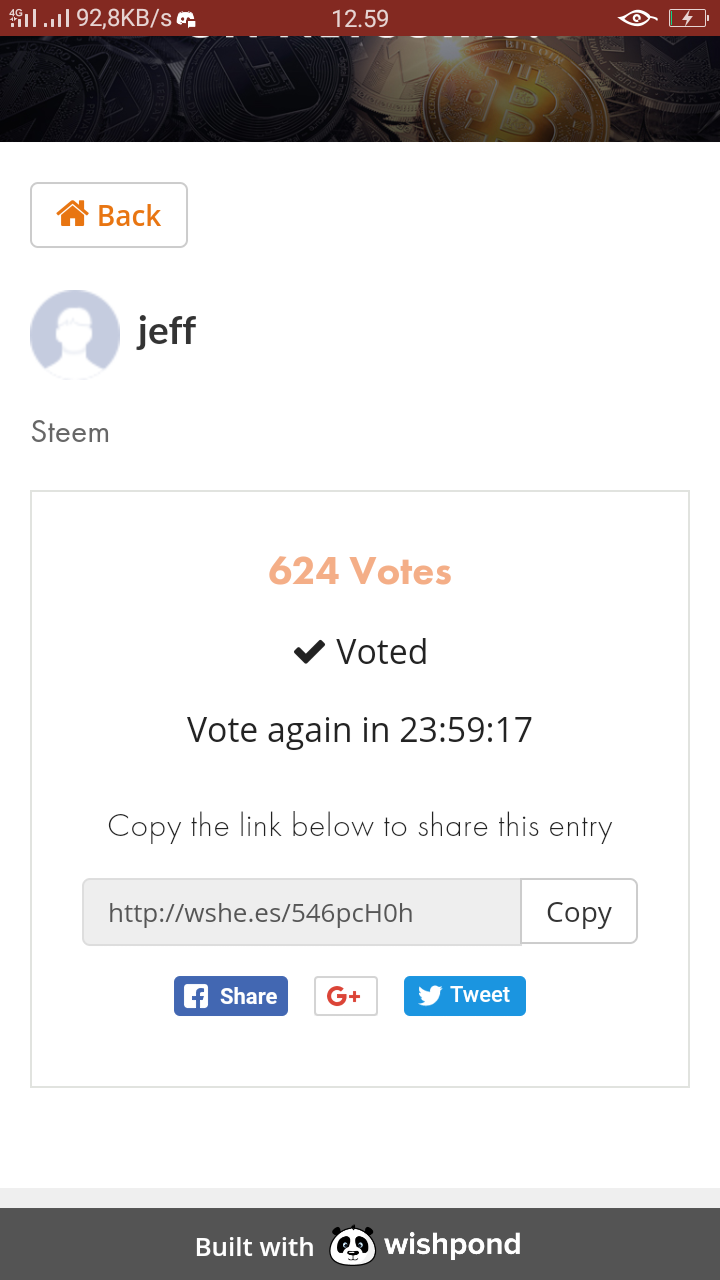The image size is (720, 1280).
Task: Tap the orange home icon in Back button
Action: 72,214
